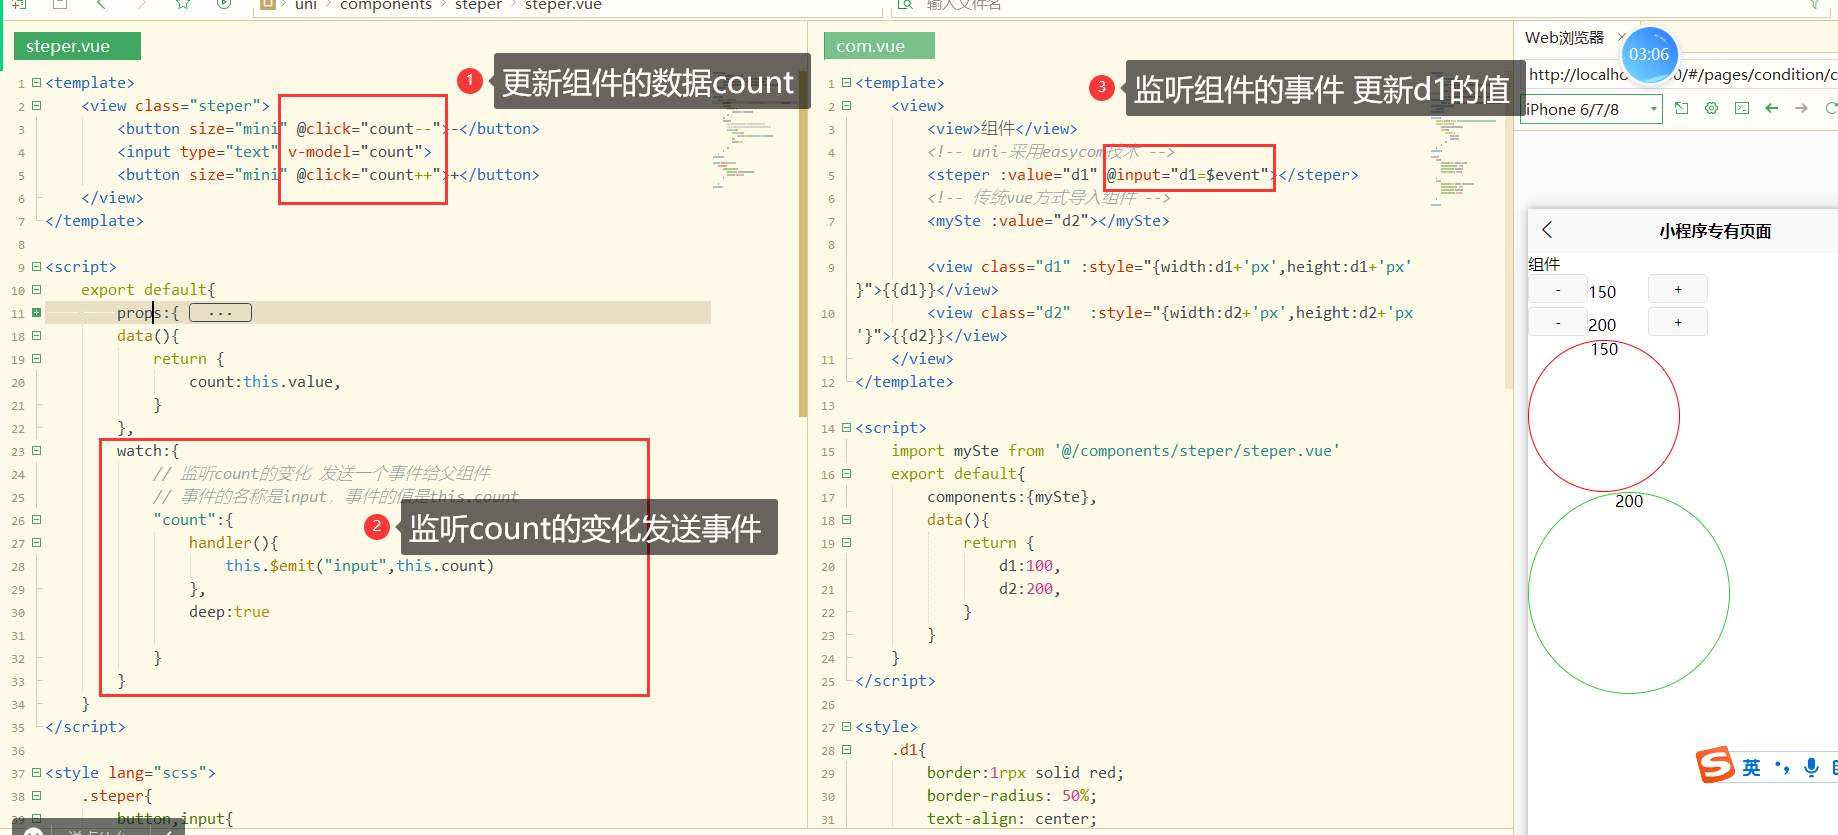Click the browser panel forward arrow
1838x835 pixels.
[x=1801, y=108]
